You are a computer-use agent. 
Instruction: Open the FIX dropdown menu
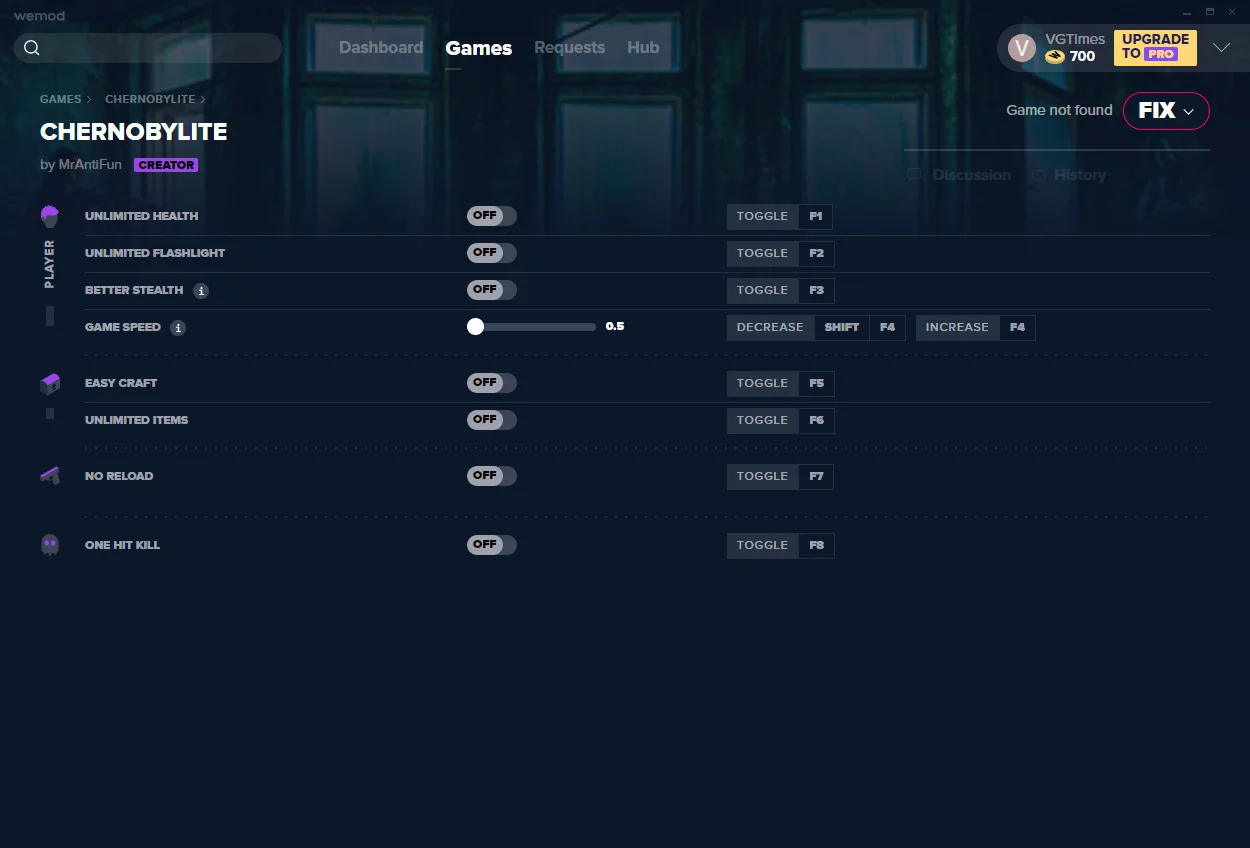tap(1166, 111)
